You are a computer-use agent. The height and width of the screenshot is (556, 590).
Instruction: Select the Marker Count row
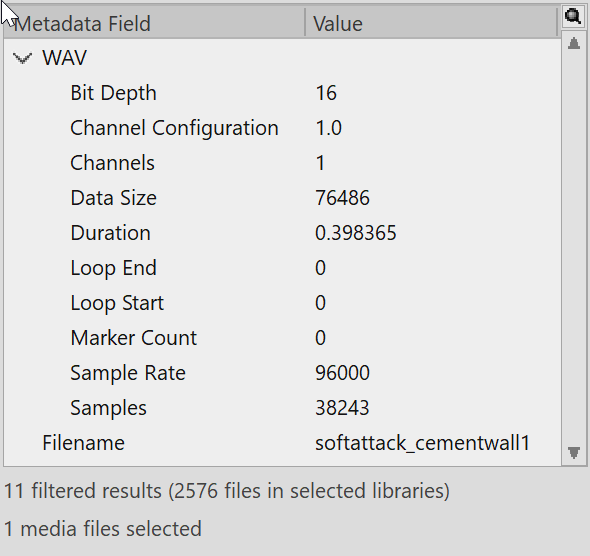(x=282, y=338)
